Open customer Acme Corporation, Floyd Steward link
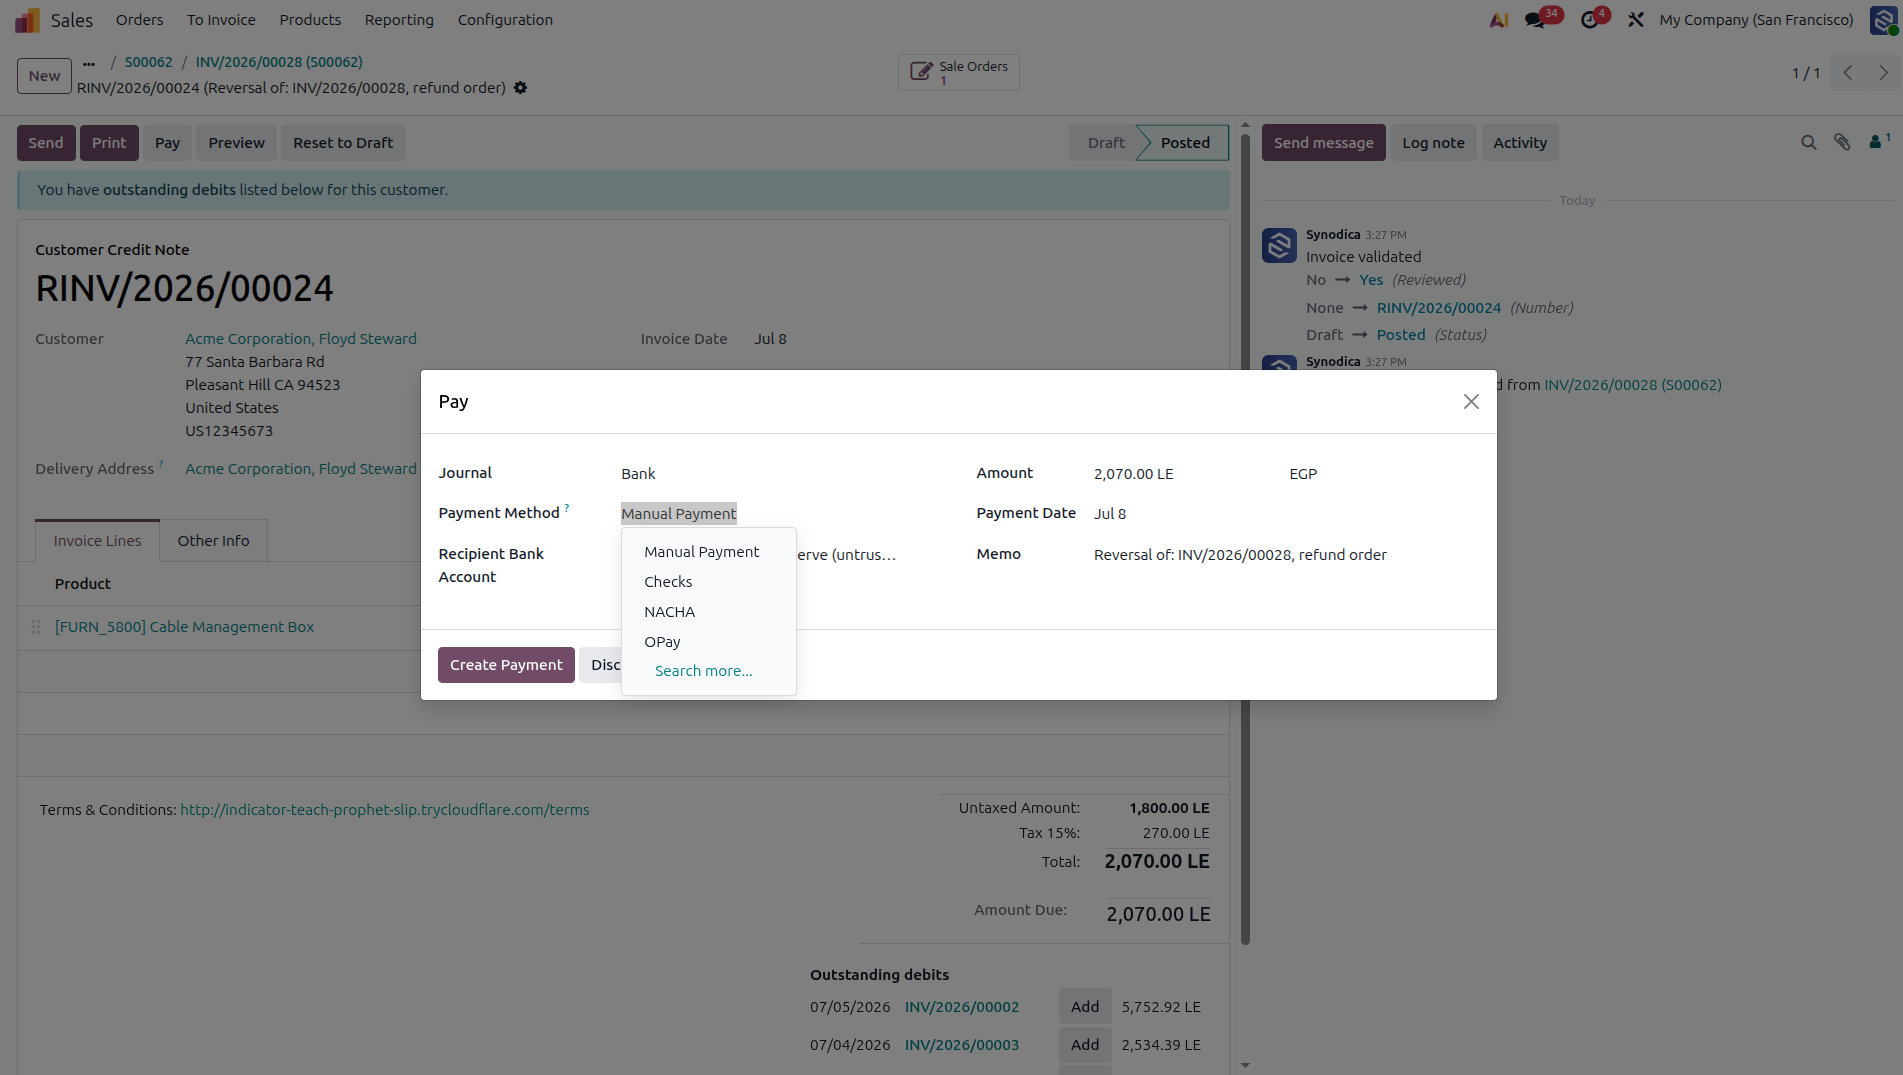 pyautogui.click(x=301, y=339)
